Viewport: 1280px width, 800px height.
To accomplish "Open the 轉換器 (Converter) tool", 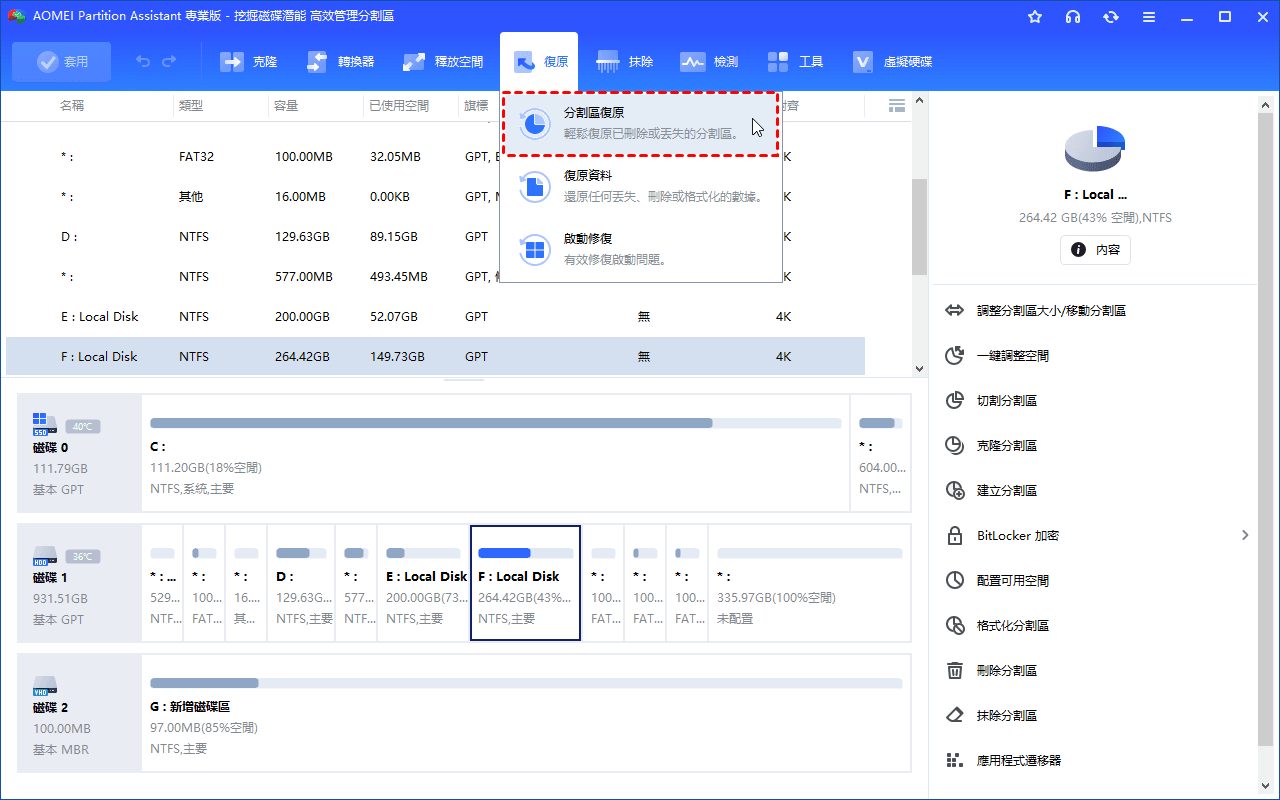I will click(340, 62).
